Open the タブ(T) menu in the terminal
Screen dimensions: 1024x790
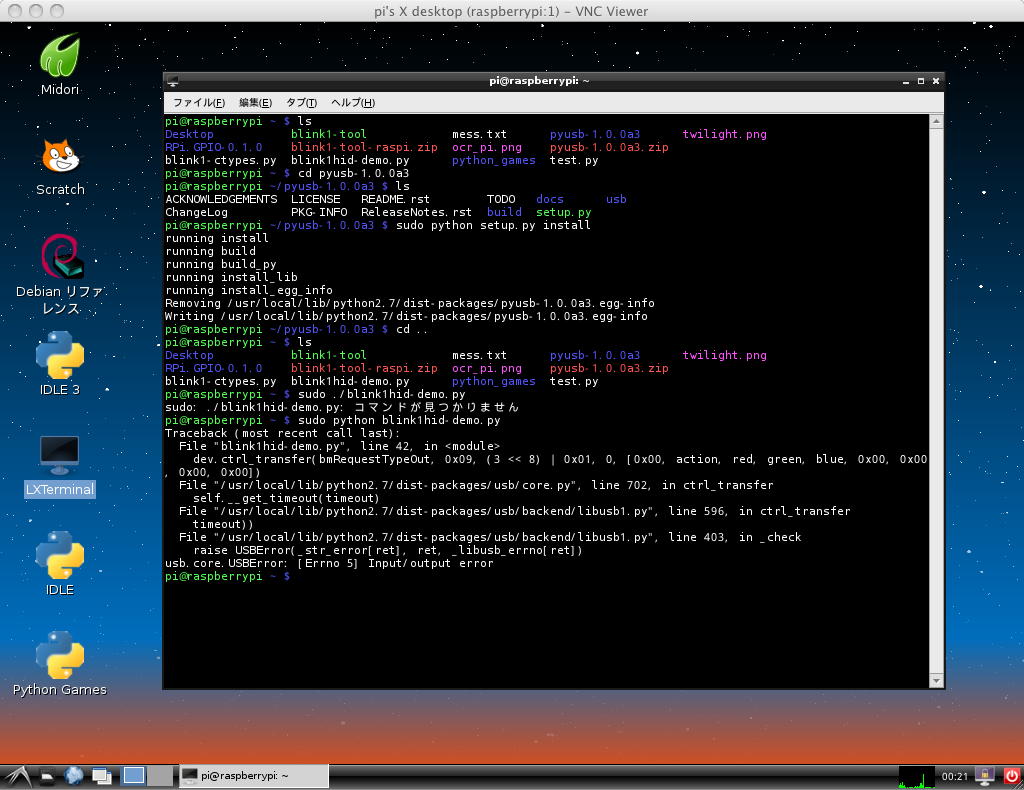pyautogui.click(x=301, y=103)
